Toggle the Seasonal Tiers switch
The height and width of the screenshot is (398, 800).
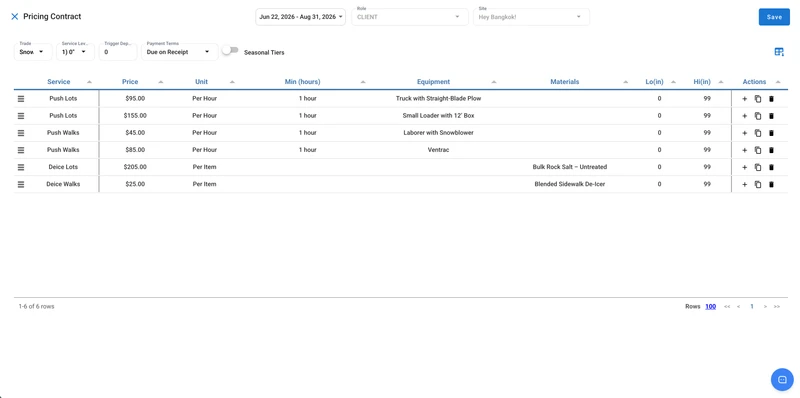pos(230,50)
